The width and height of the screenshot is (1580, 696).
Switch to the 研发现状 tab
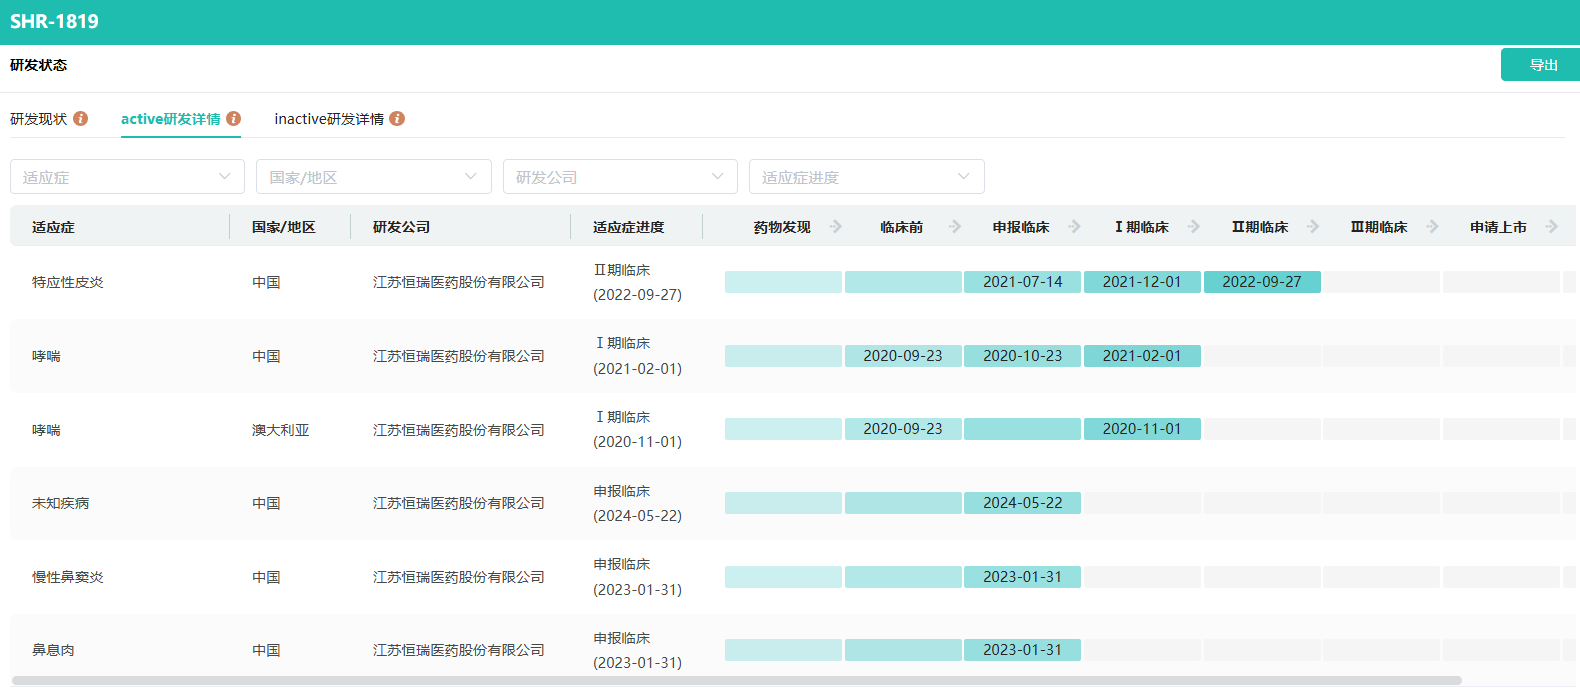pyautogui.click(x=39, y=119)
